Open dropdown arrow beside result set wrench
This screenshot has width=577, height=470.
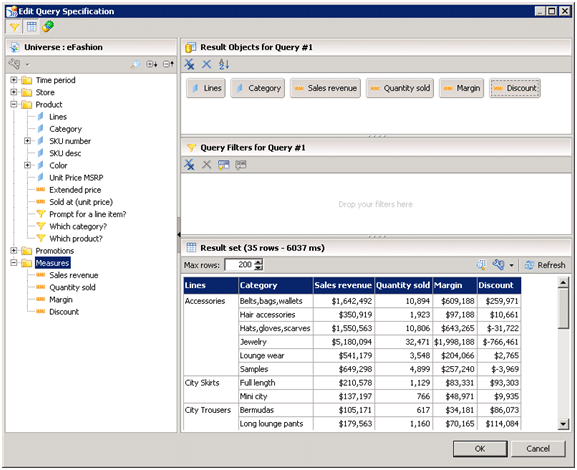(511, 265)
